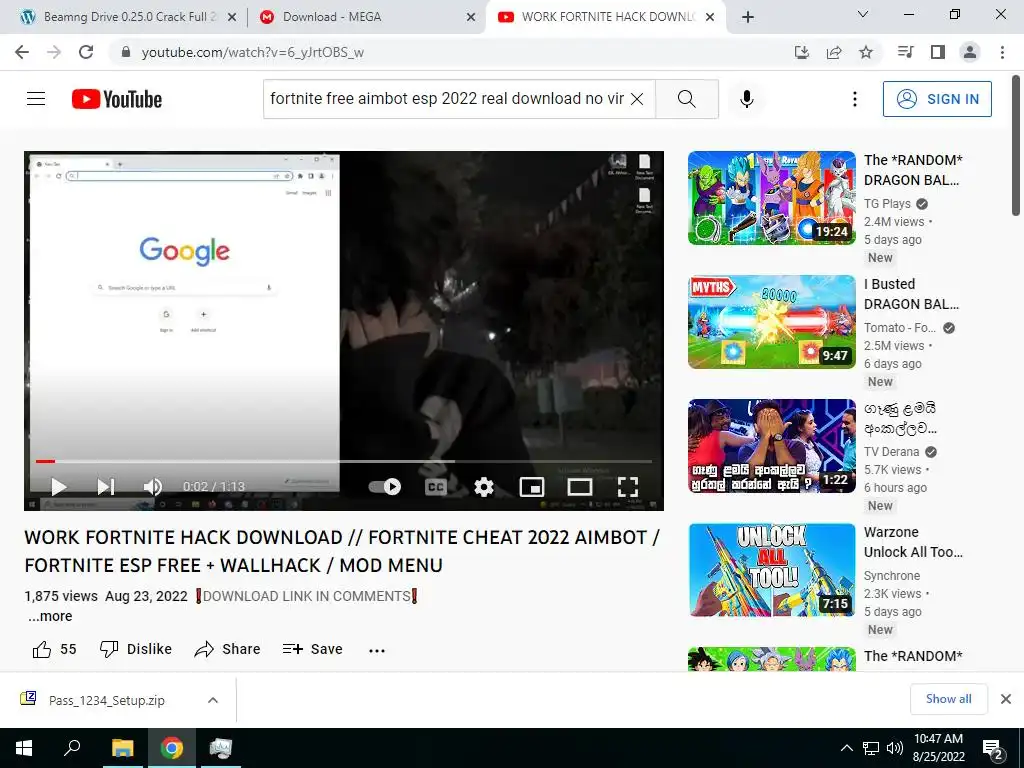Toggle closed captions CC
The image size is (1024, 768).
(x=435, y=487)
